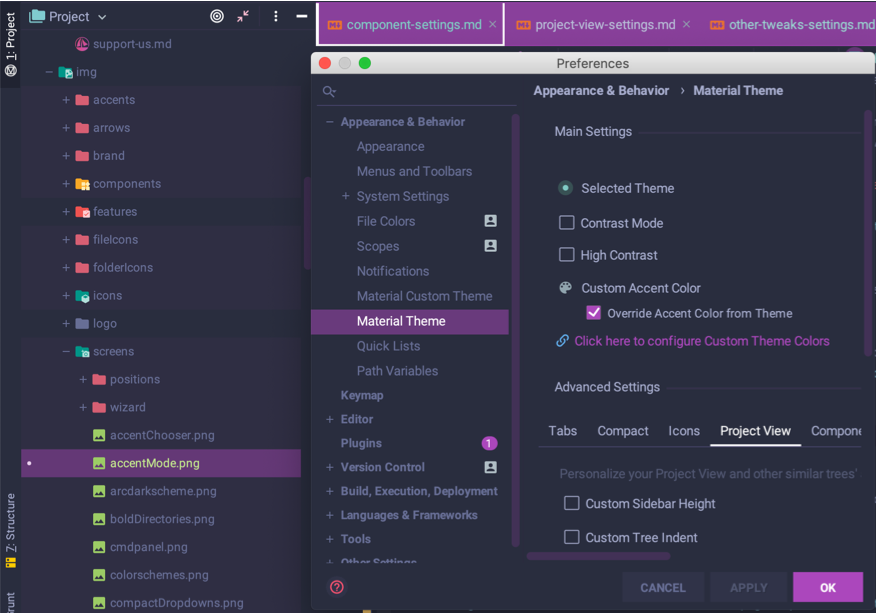Close the project-view-settings.md tab
877x613 pixels.
(687, 25)
